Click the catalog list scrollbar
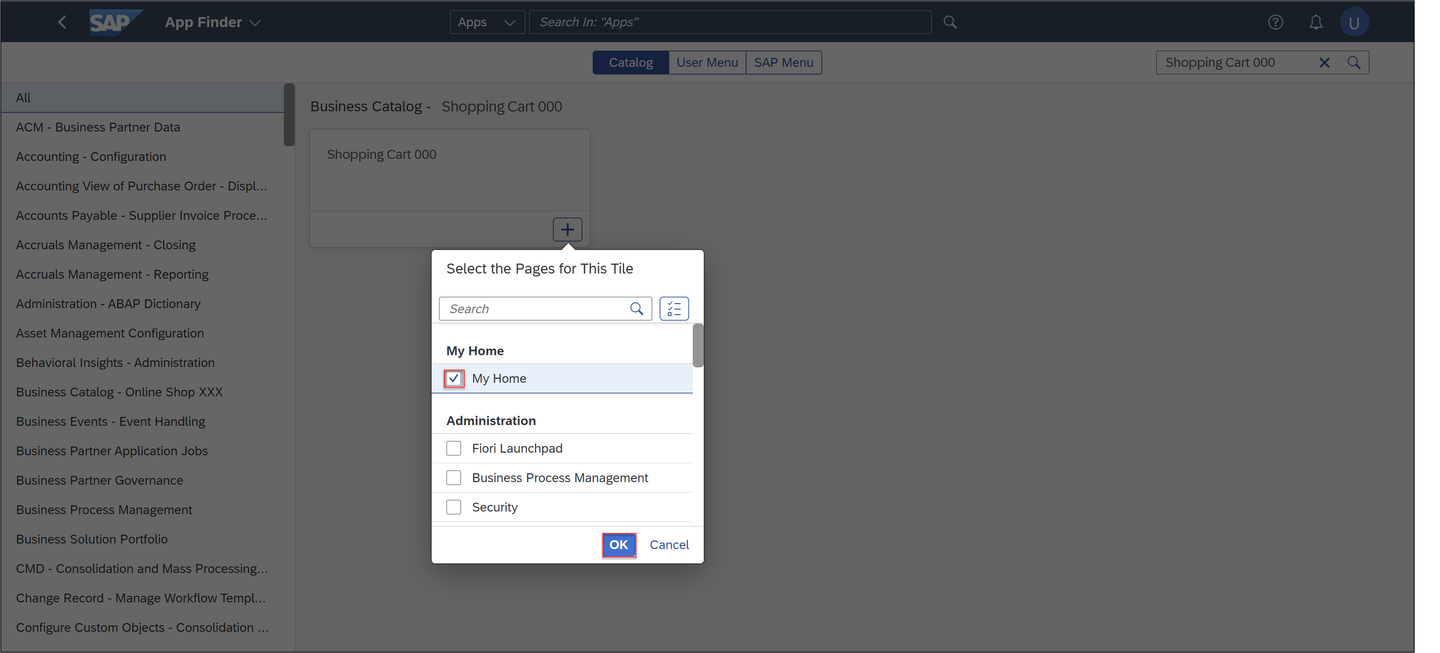Viewport: 1440px width, 653px height. click(289, 115)
